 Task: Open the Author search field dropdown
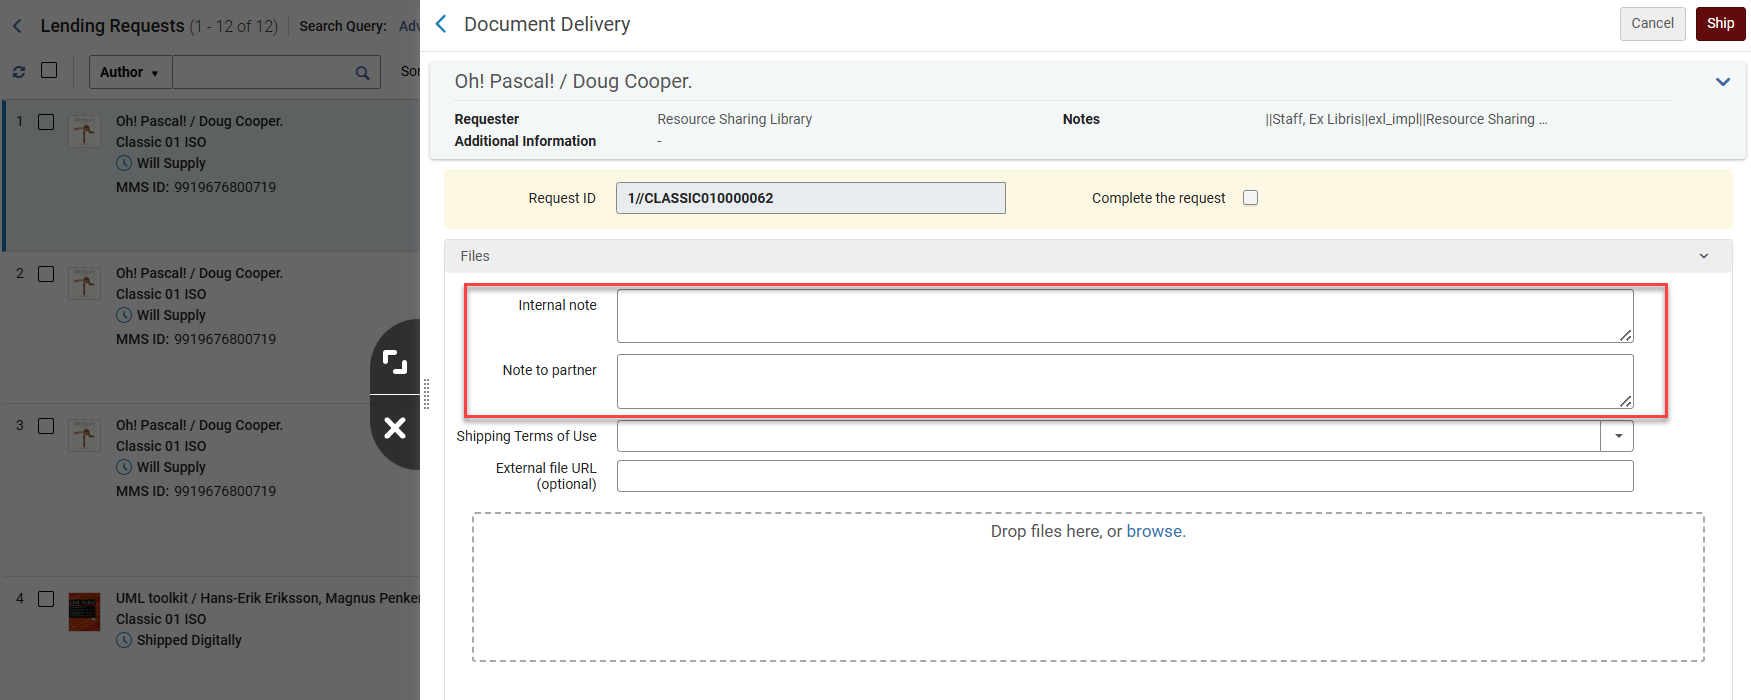130,72
